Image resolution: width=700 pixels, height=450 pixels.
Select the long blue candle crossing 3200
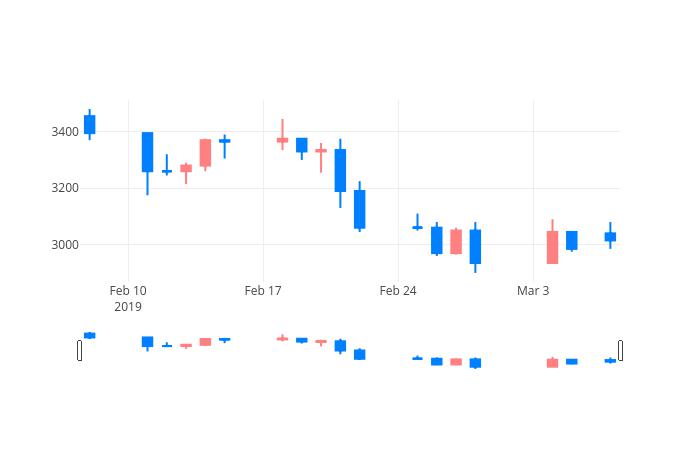pos(340,171)
